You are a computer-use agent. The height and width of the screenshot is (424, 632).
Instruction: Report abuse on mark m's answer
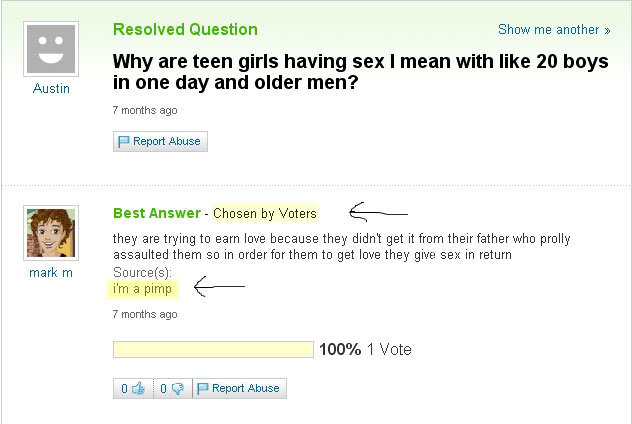click(x=239, y=389)
